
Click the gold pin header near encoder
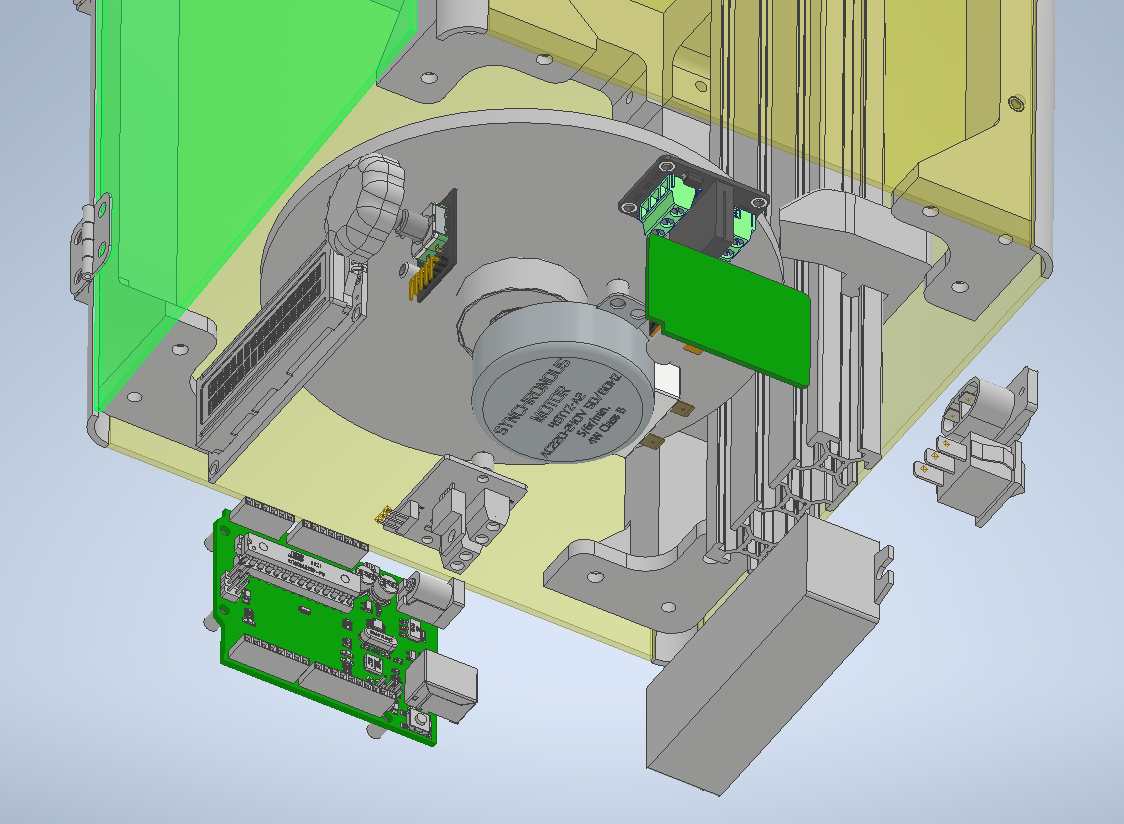click(423, 280)
